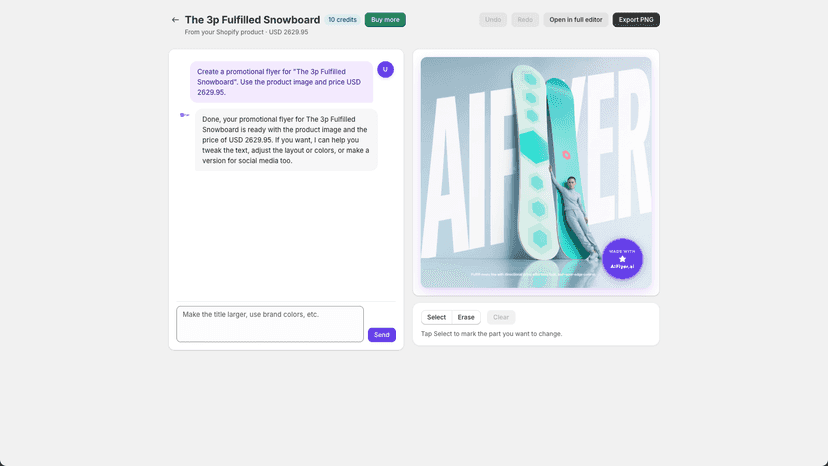Click 'Tap Select to mark' hint text

pyautogui.click(x=491, y=334)
